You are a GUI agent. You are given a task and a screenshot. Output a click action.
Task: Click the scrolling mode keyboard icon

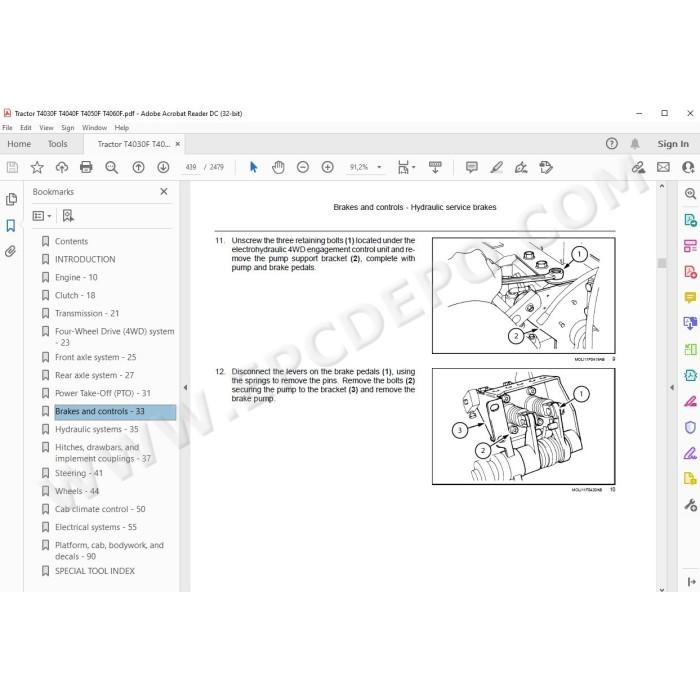[435, 167]
